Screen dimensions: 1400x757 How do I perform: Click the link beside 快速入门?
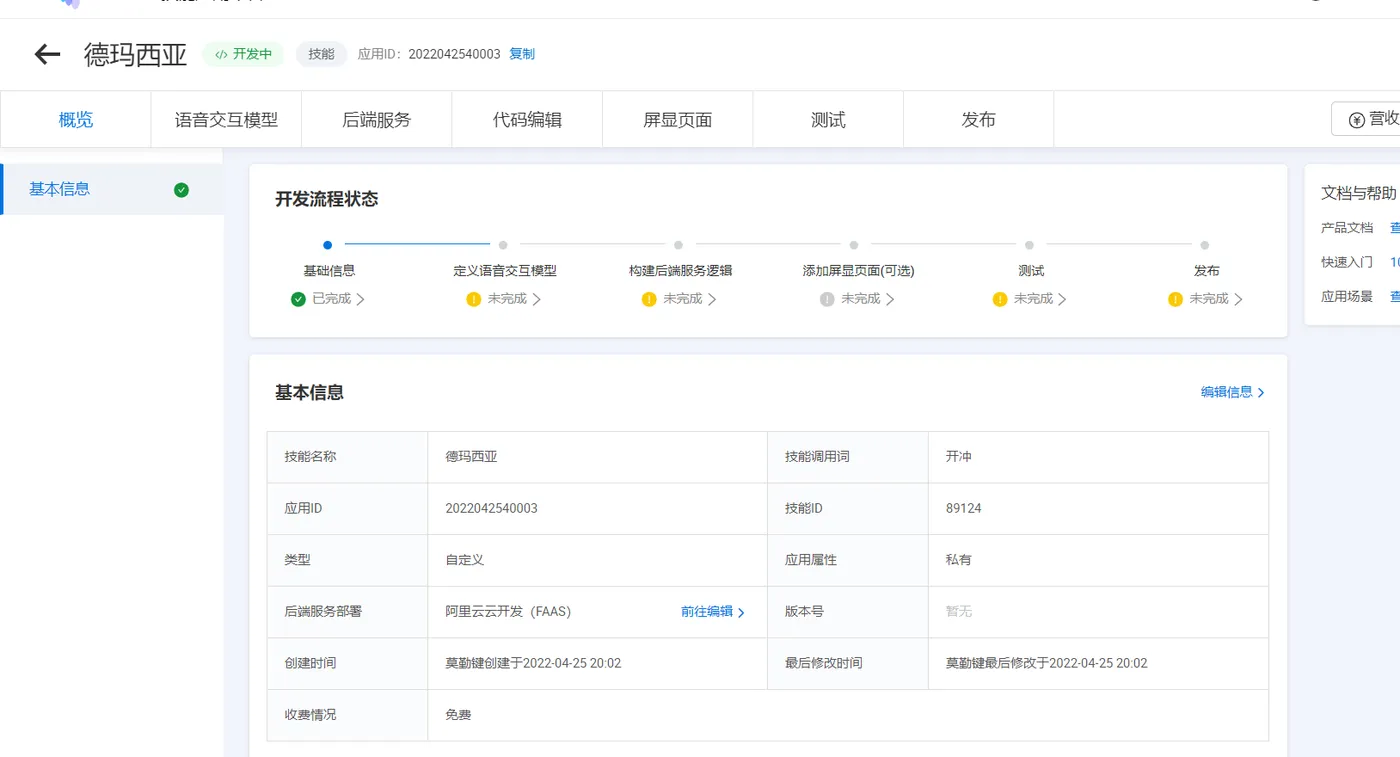tap(1395, 262)
